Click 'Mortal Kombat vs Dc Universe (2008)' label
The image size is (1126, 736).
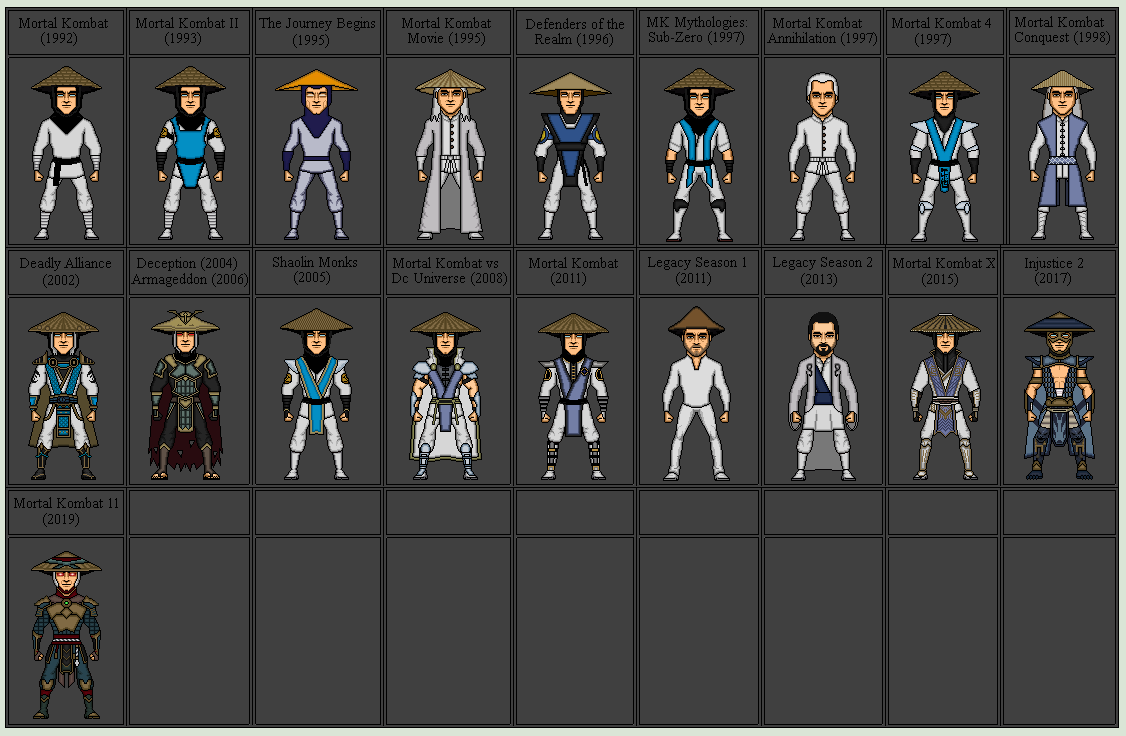coord(449,271)
